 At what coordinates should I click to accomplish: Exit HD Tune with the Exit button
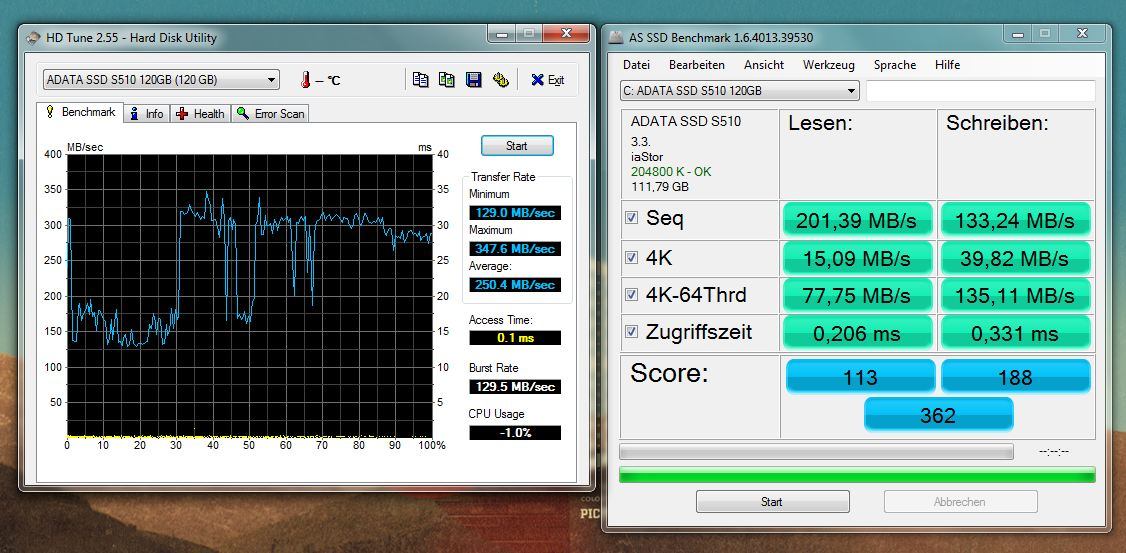coord(548,80)
